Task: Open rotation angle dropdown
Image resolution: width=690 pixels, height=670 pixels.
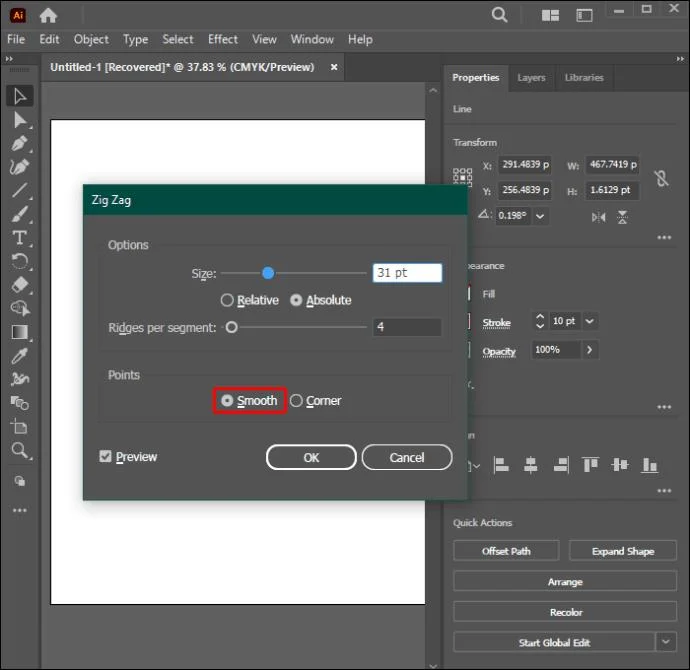Action: pos(540,216)
